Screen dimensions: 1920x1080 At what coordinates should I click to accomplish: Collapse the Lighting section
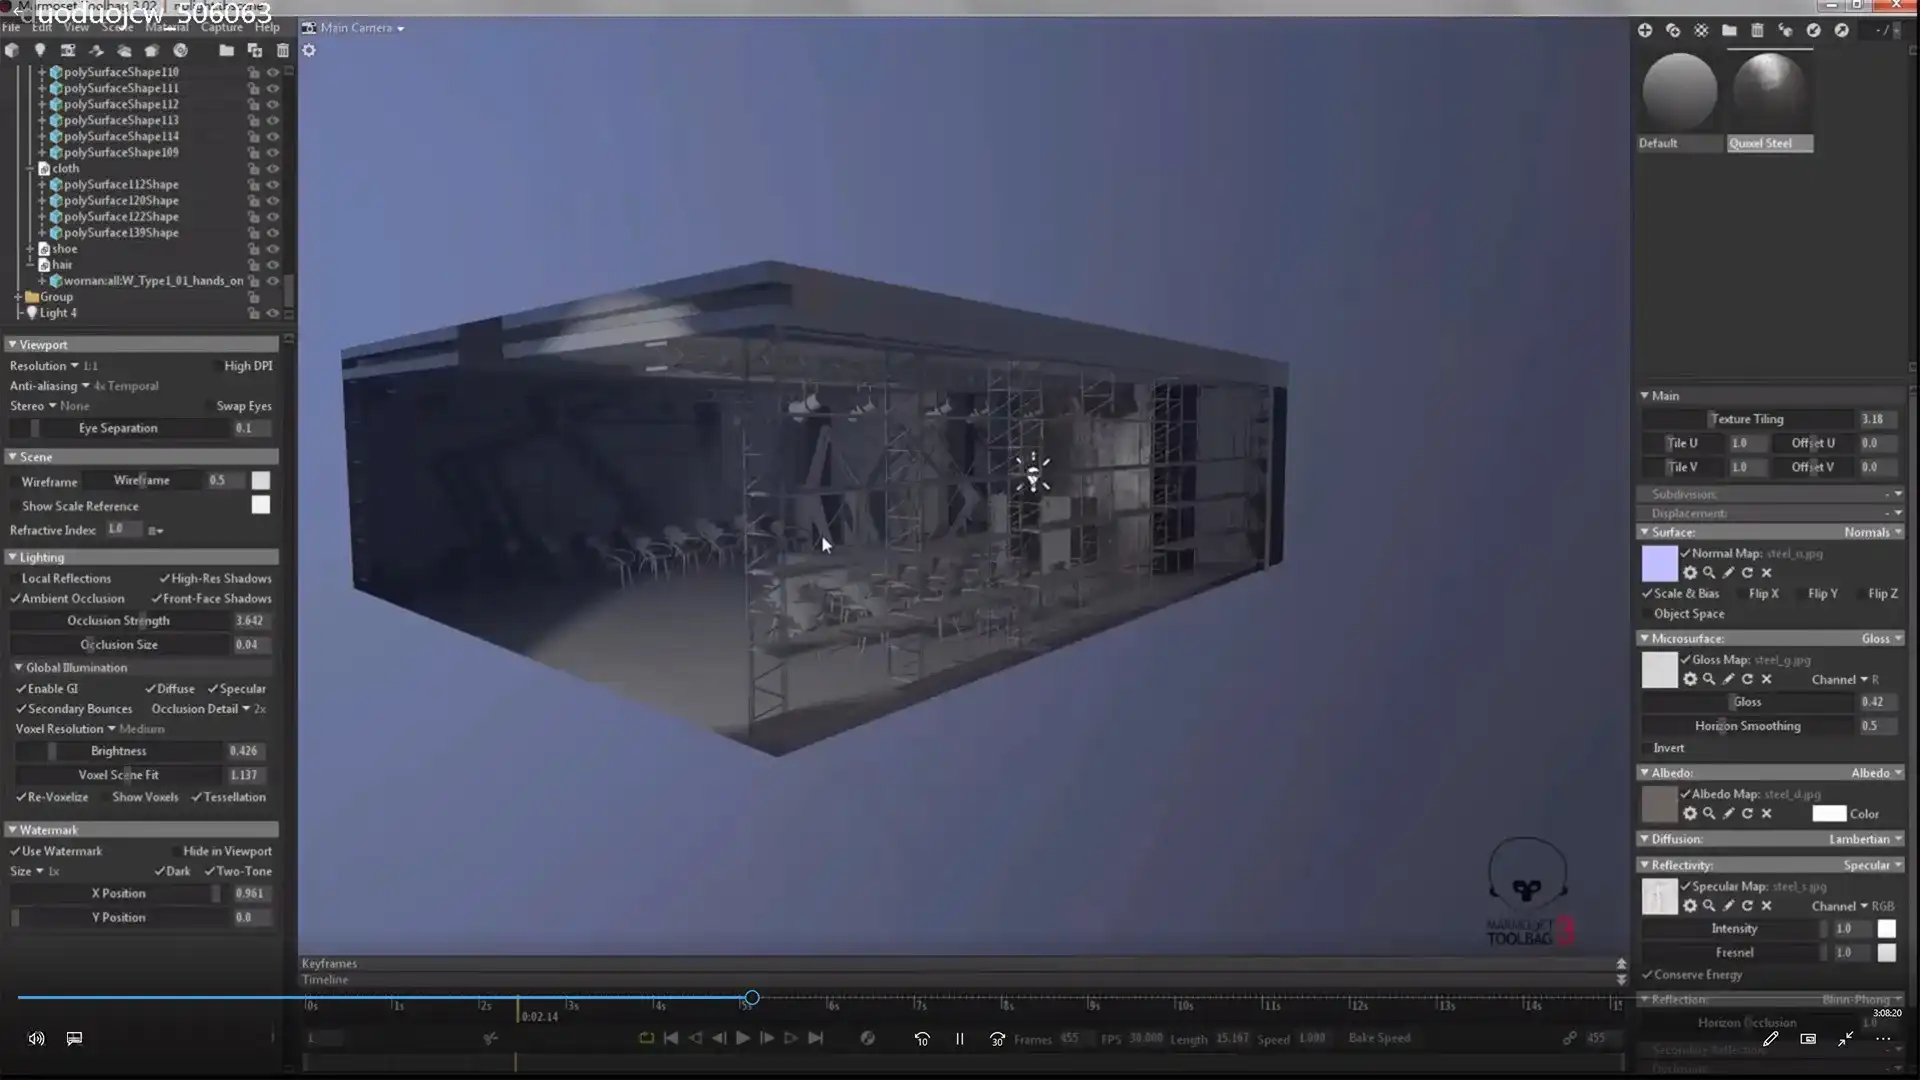12,557
